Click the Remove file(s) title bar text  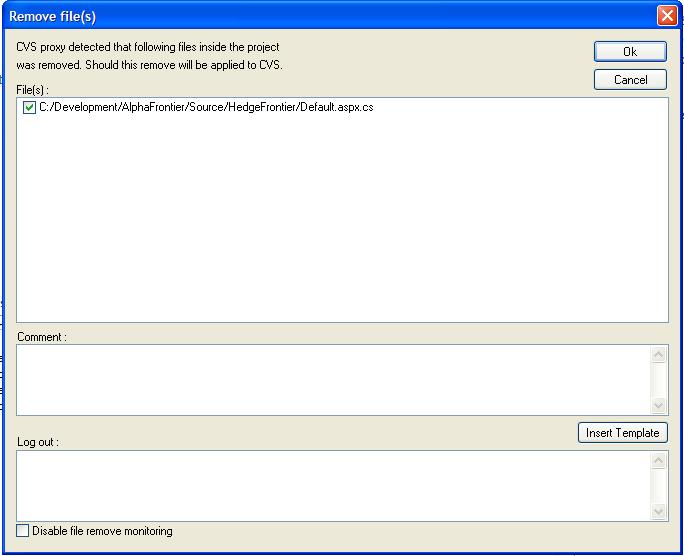tap(53, 16)
